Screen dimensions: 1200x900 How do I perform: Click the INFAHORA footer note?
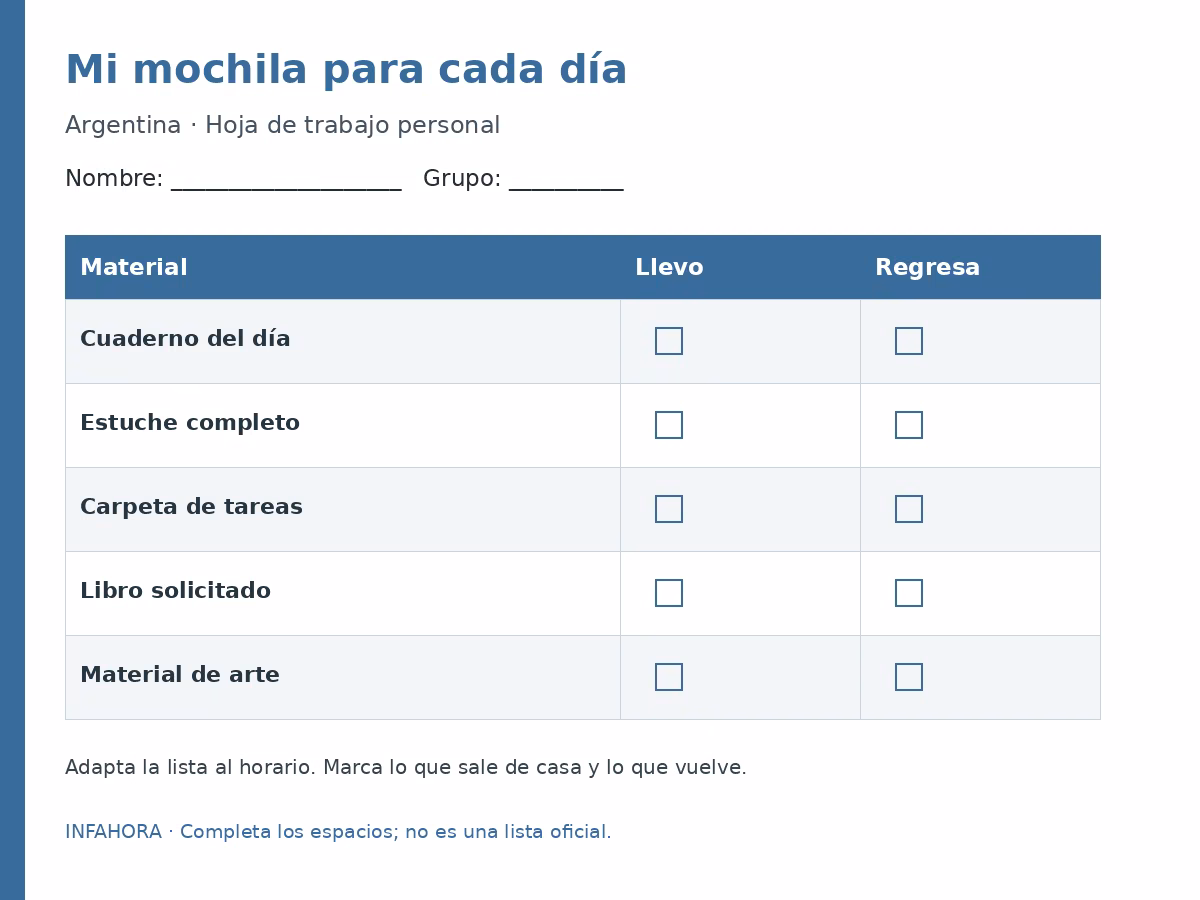tap(338, 832)
